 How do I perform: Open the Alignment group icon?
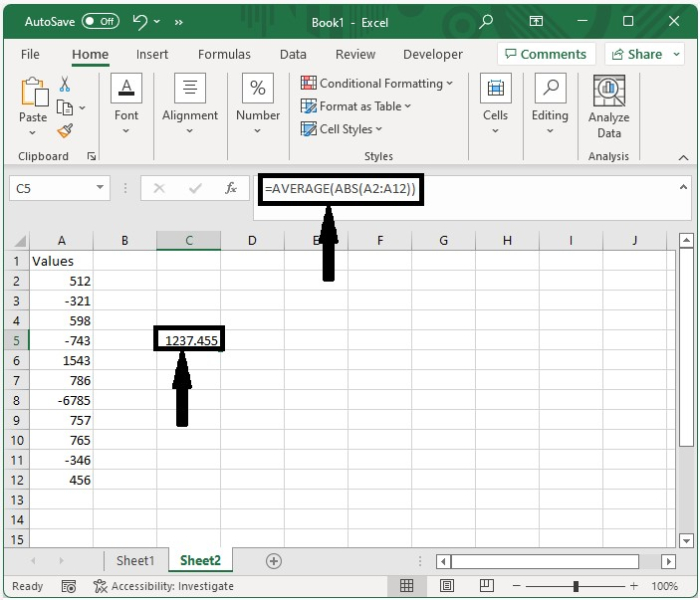[190, 88]
